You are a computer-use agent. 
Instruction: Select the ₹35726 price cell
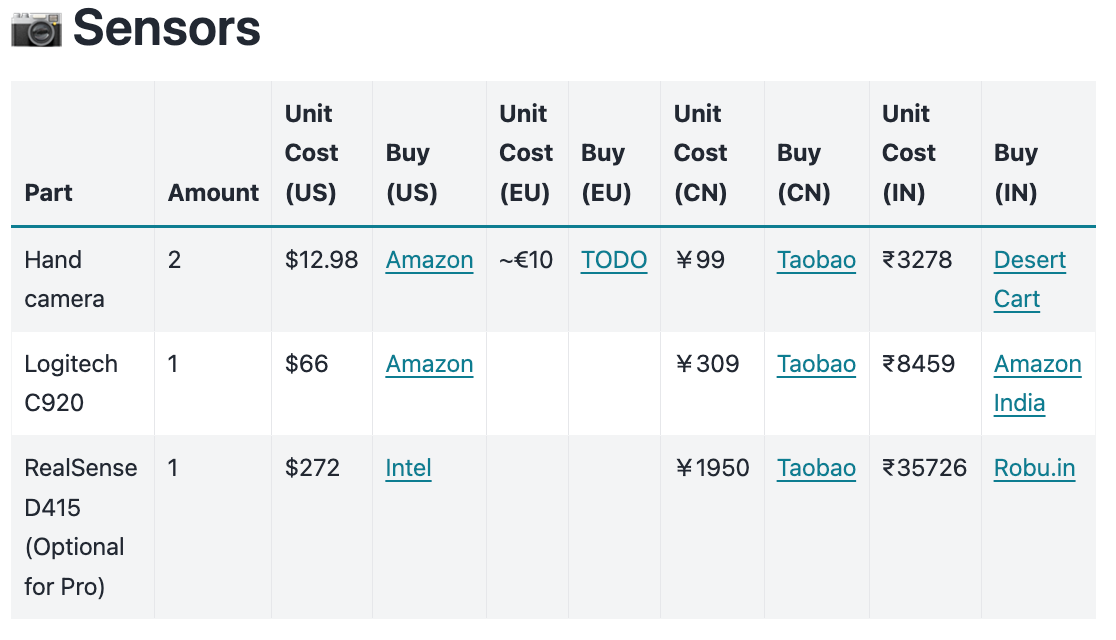click(924, 468)
